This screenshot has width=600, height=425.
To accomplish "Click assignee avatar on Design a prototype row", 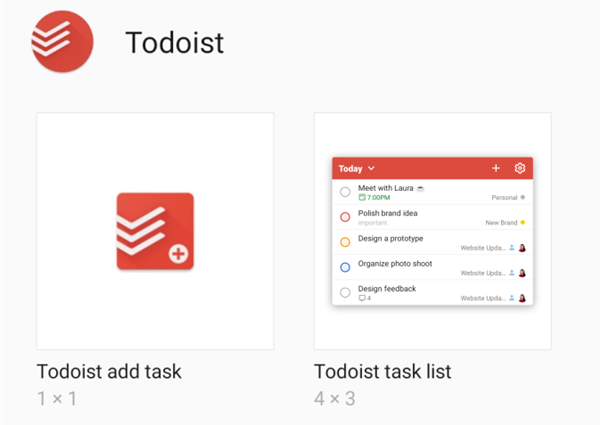I will [522, 248].
